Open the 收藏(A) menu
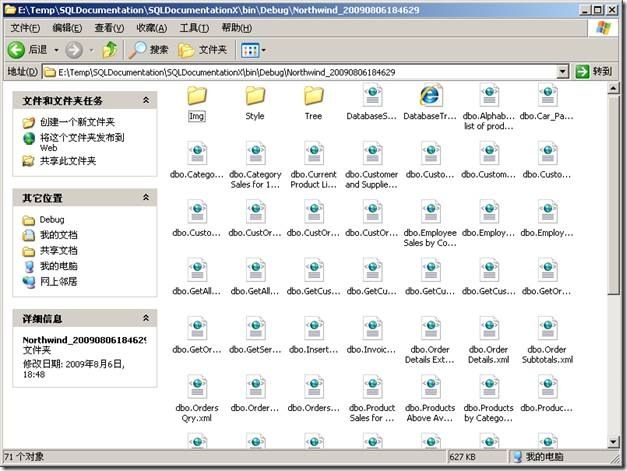The width and height of the screenshot is (627, 471). coord(152,28)
